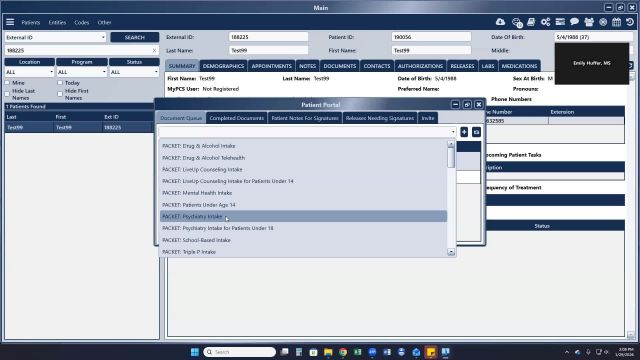Click the Windows taskbar search box
The image size is (640, 360).
pyautogui.click(x=240, y=352)
